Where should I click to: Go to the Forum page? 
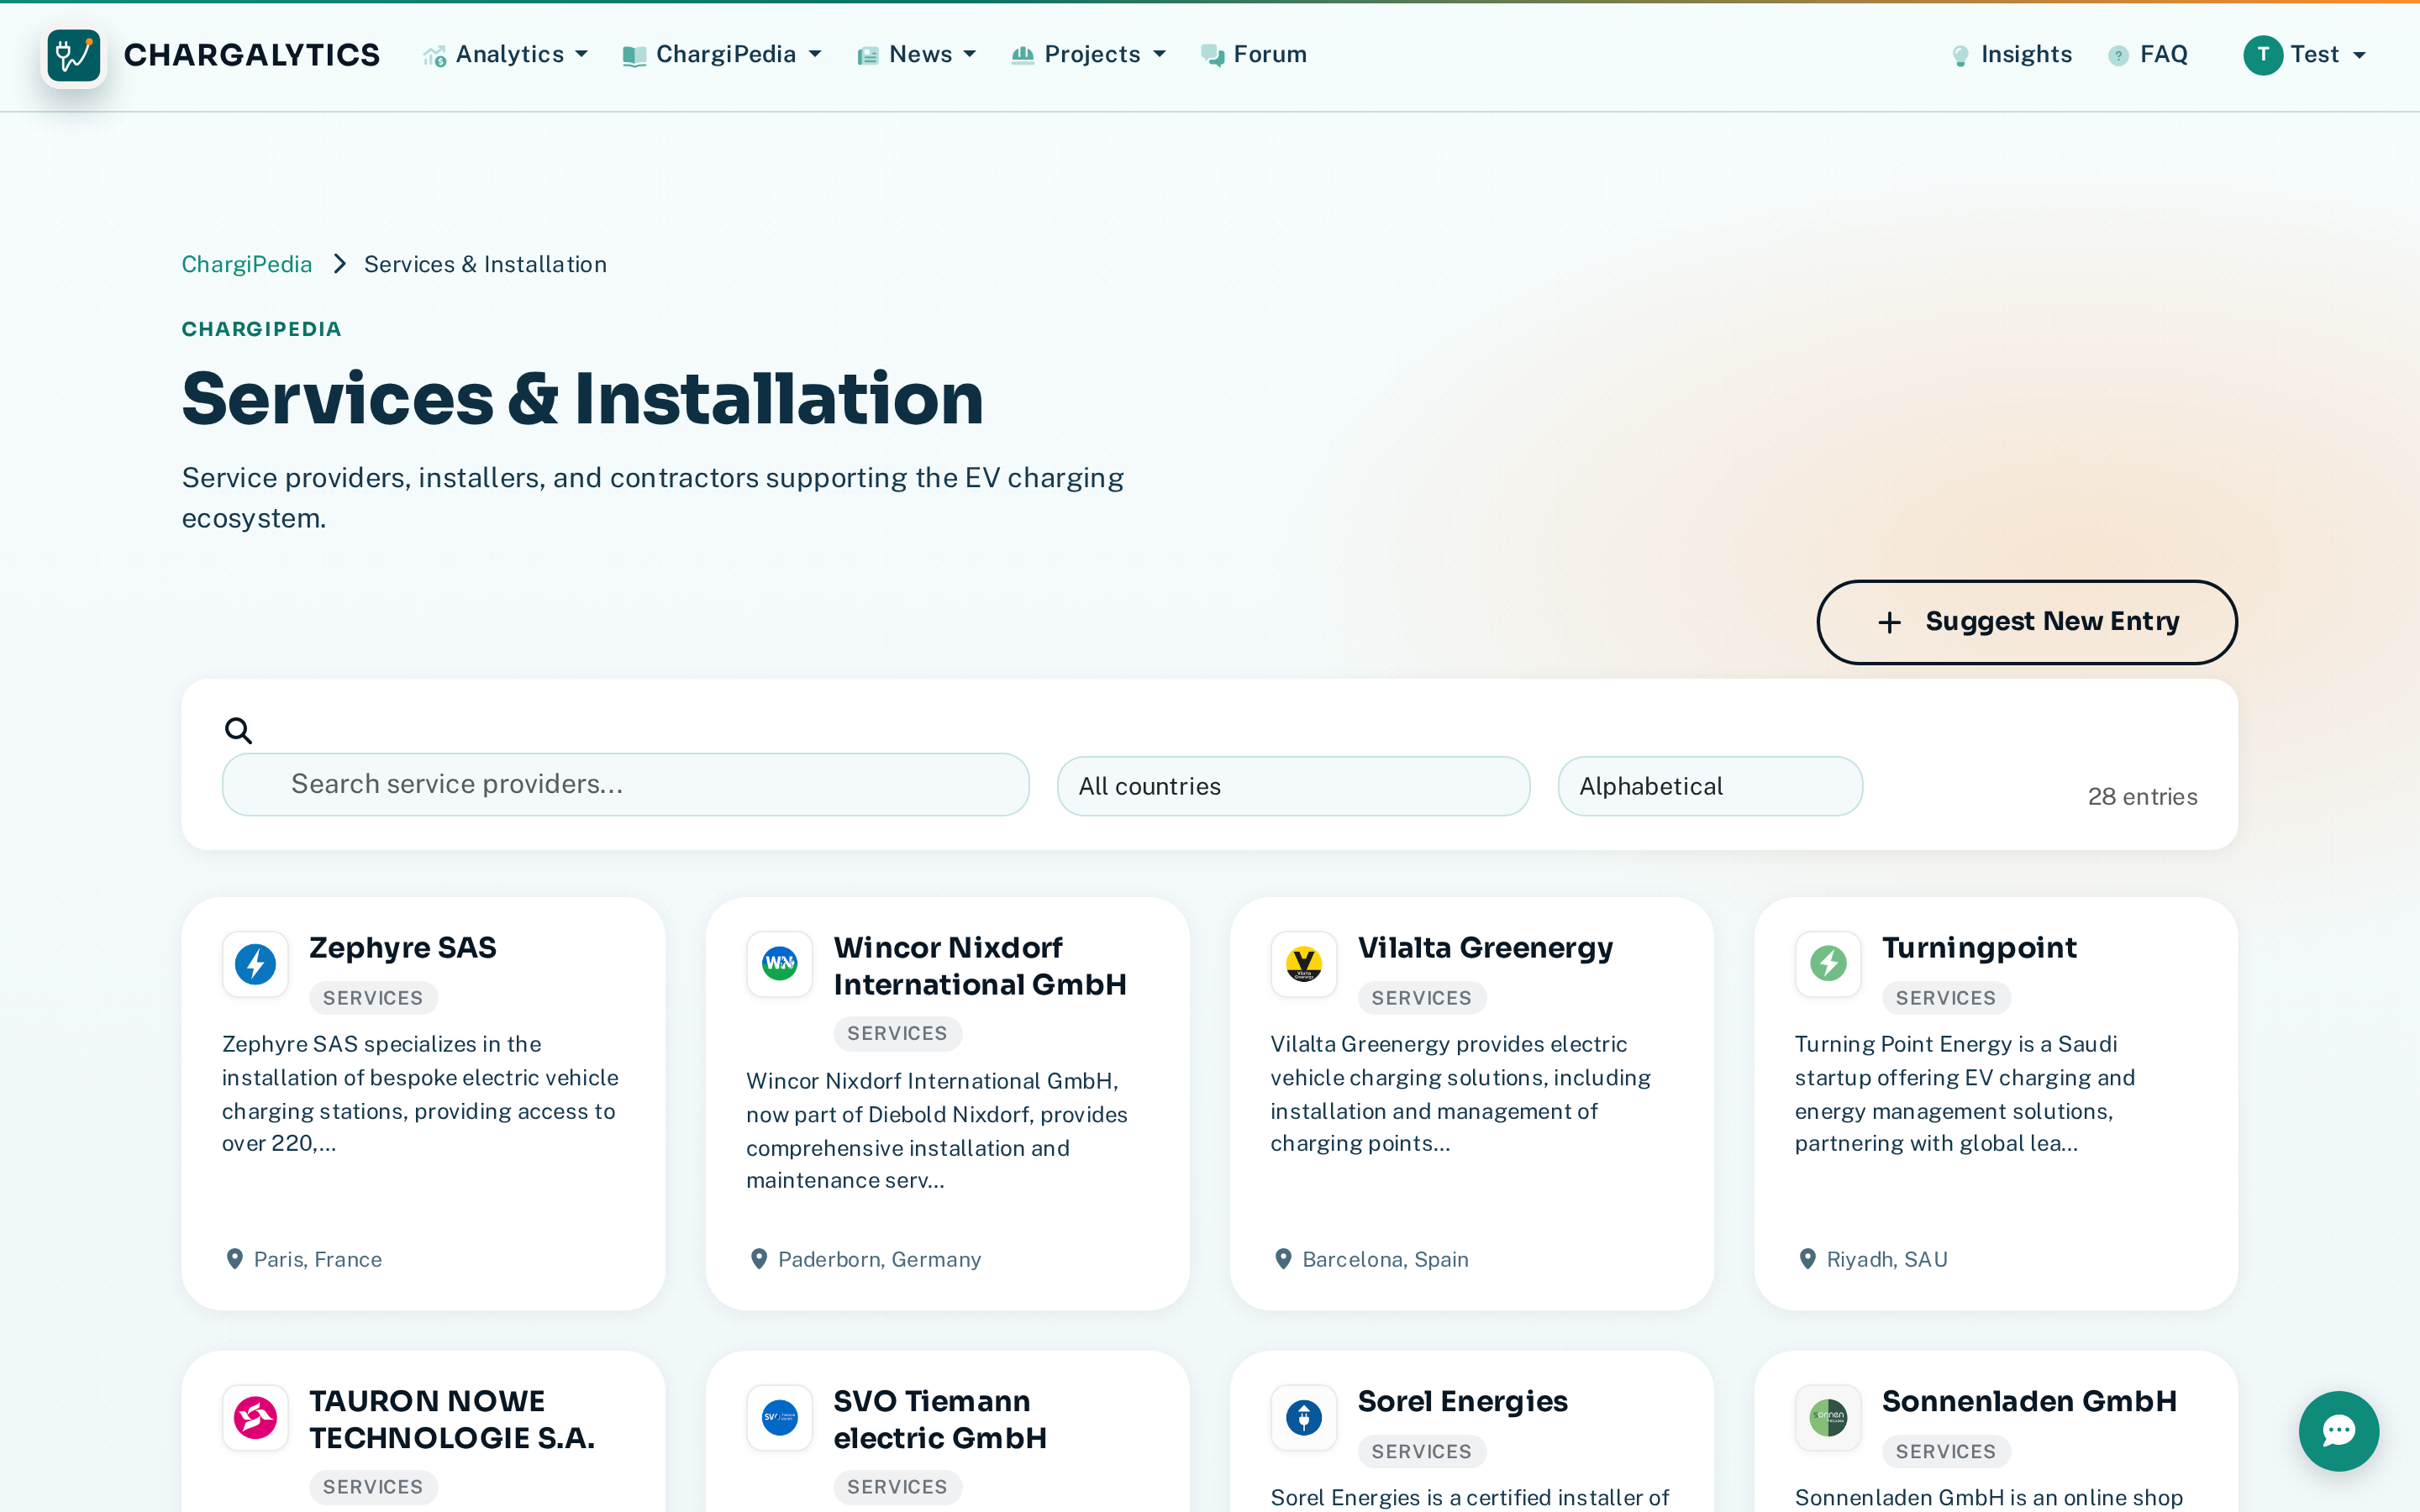coord(1254,55)
